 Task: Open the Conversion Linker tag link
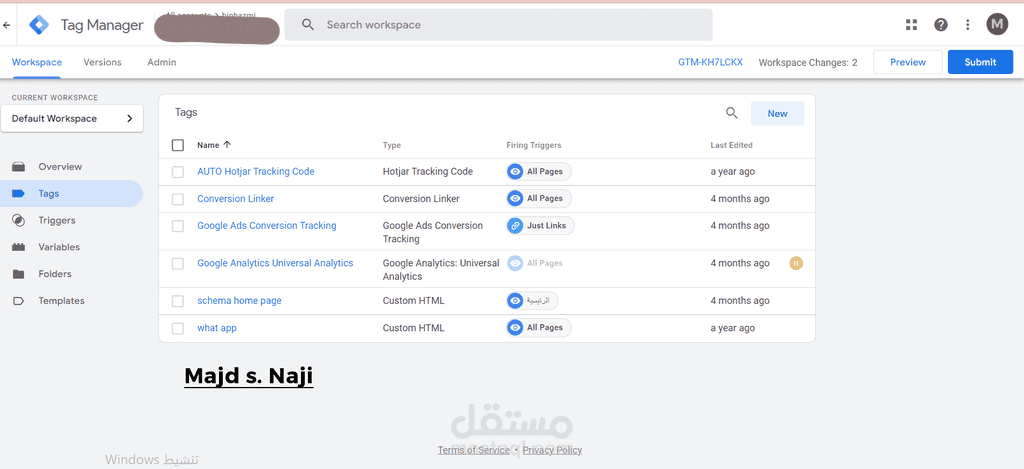[235, 199]
